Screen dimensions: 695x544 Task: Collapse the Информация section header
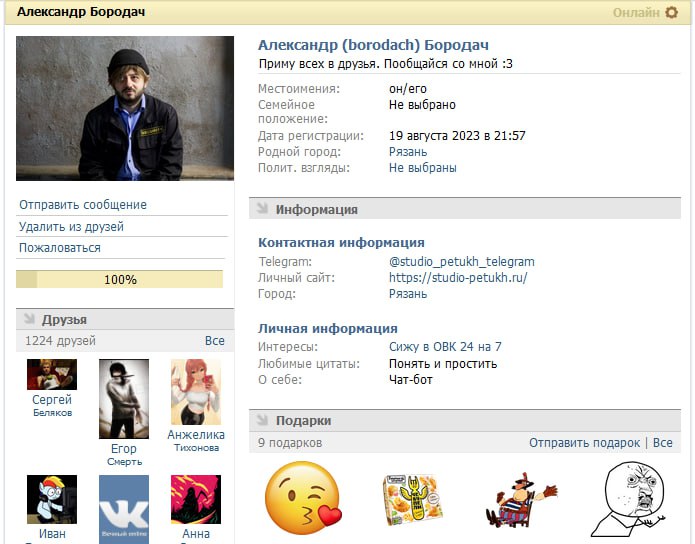[x=262, y=209]
